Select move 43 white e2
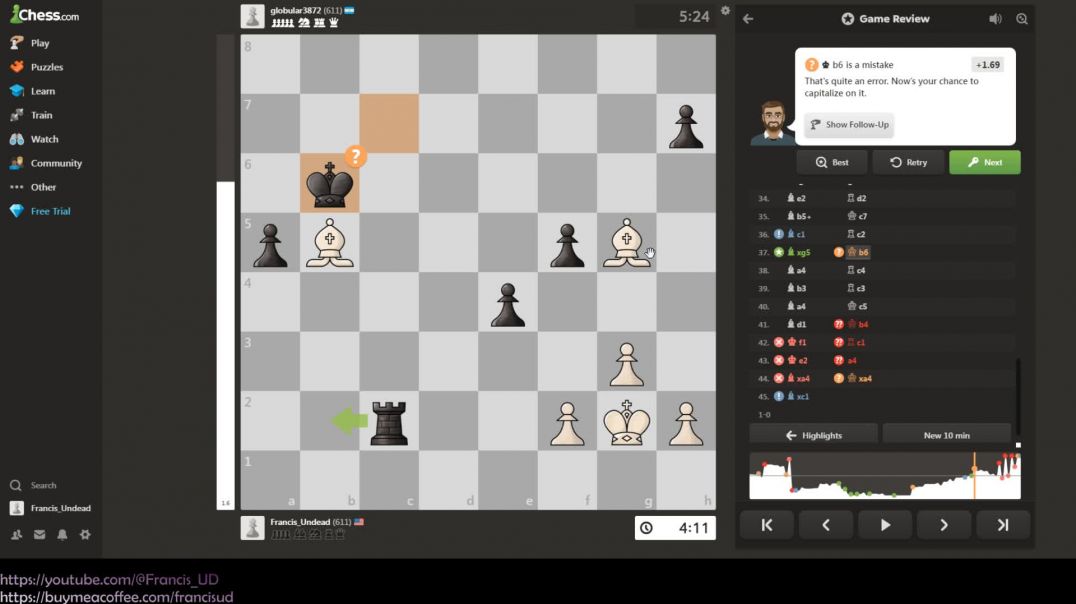1076x604 pixels. click(797, 360)
